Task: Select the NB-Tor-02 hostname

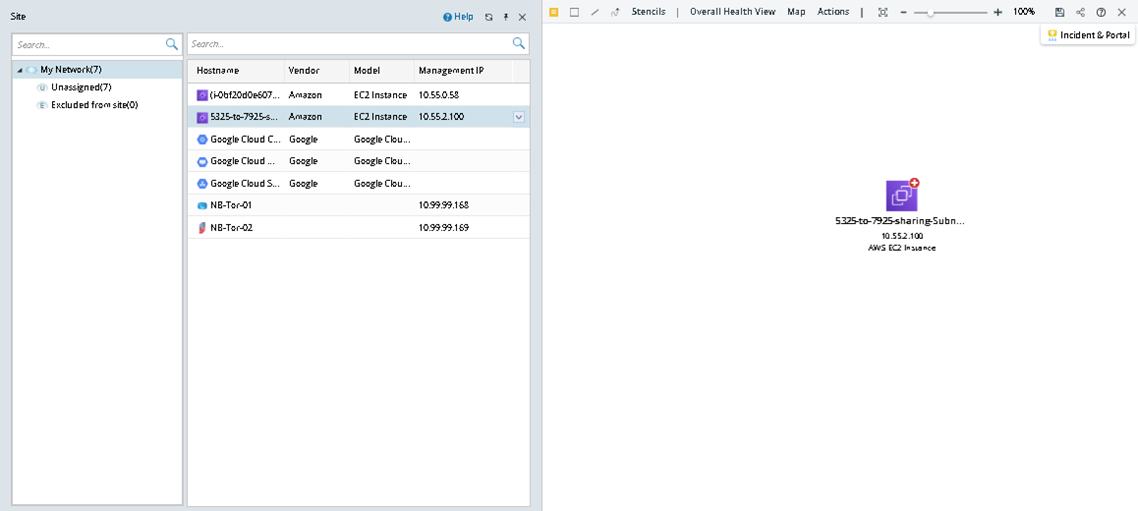Action: tap(232, 228)
